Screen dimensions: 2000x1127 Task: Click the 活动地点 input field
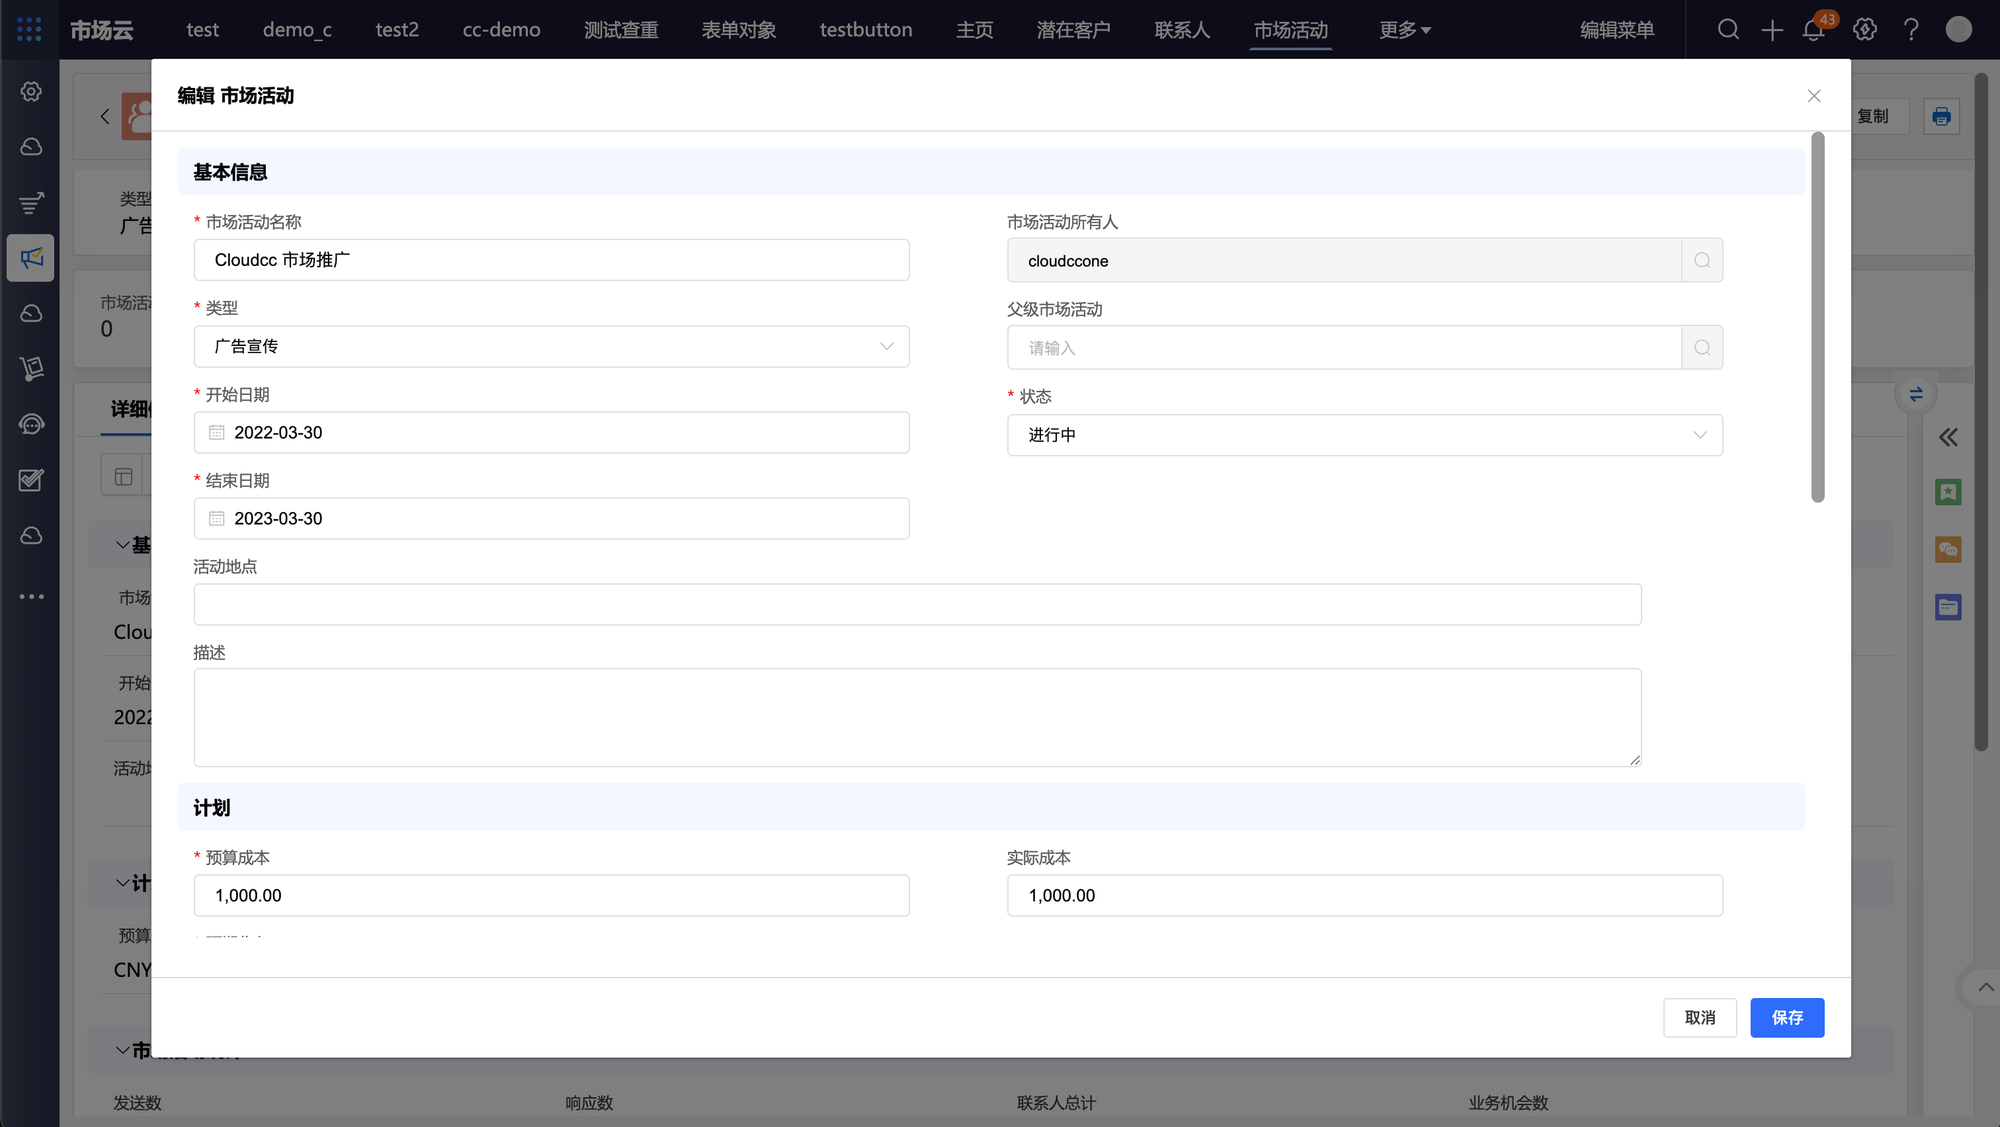[917, 604]
